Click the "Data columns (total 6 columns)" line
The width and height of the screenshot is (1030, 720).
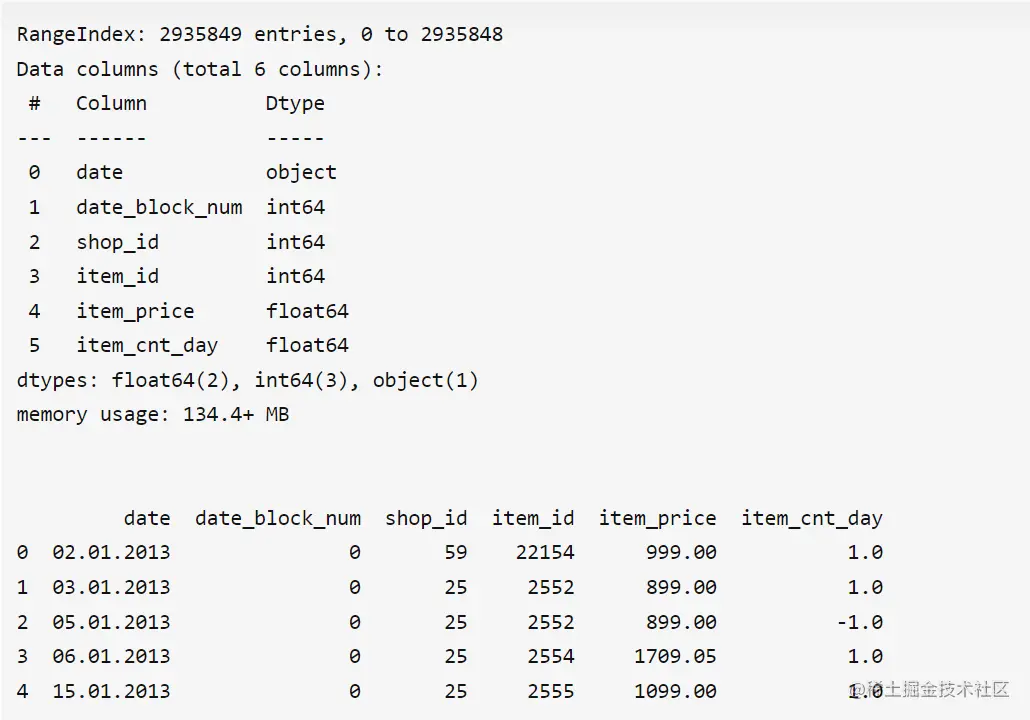click(x=199, y=69)
